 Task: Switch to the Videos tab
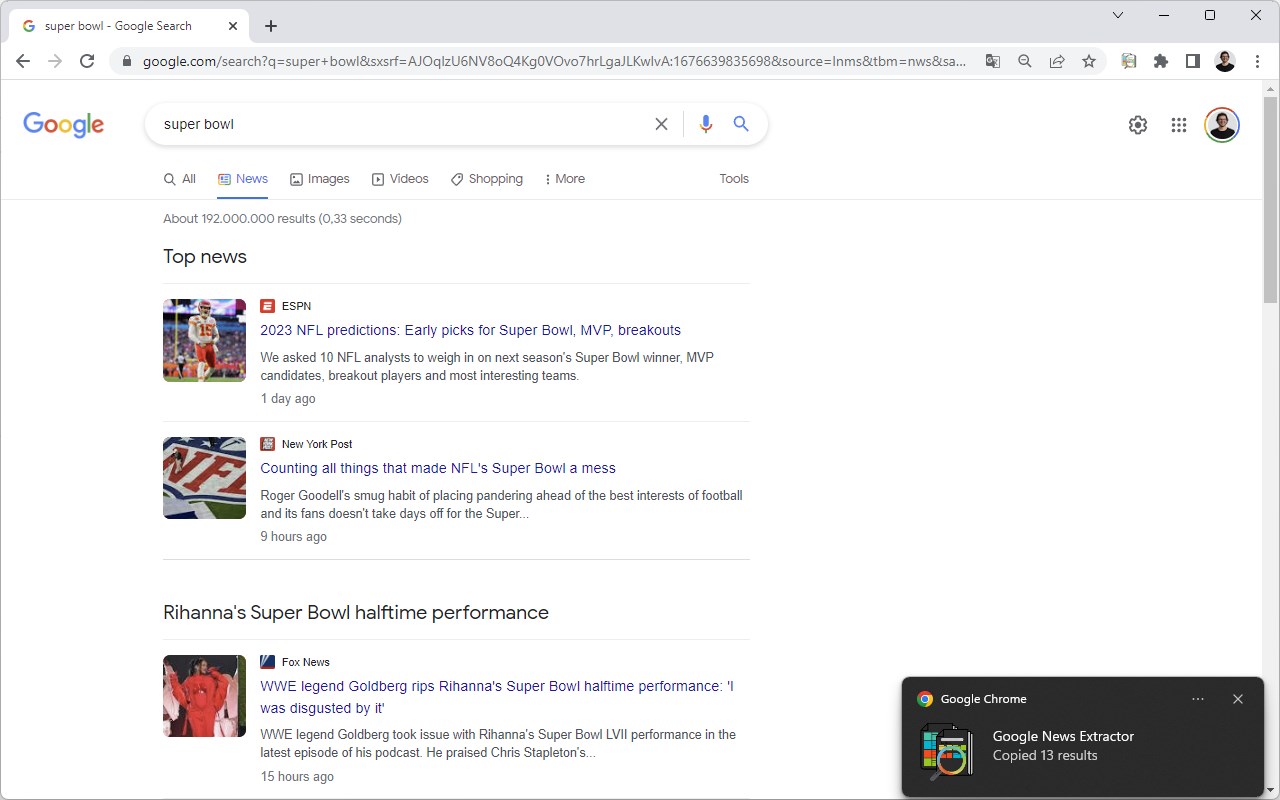400,179
